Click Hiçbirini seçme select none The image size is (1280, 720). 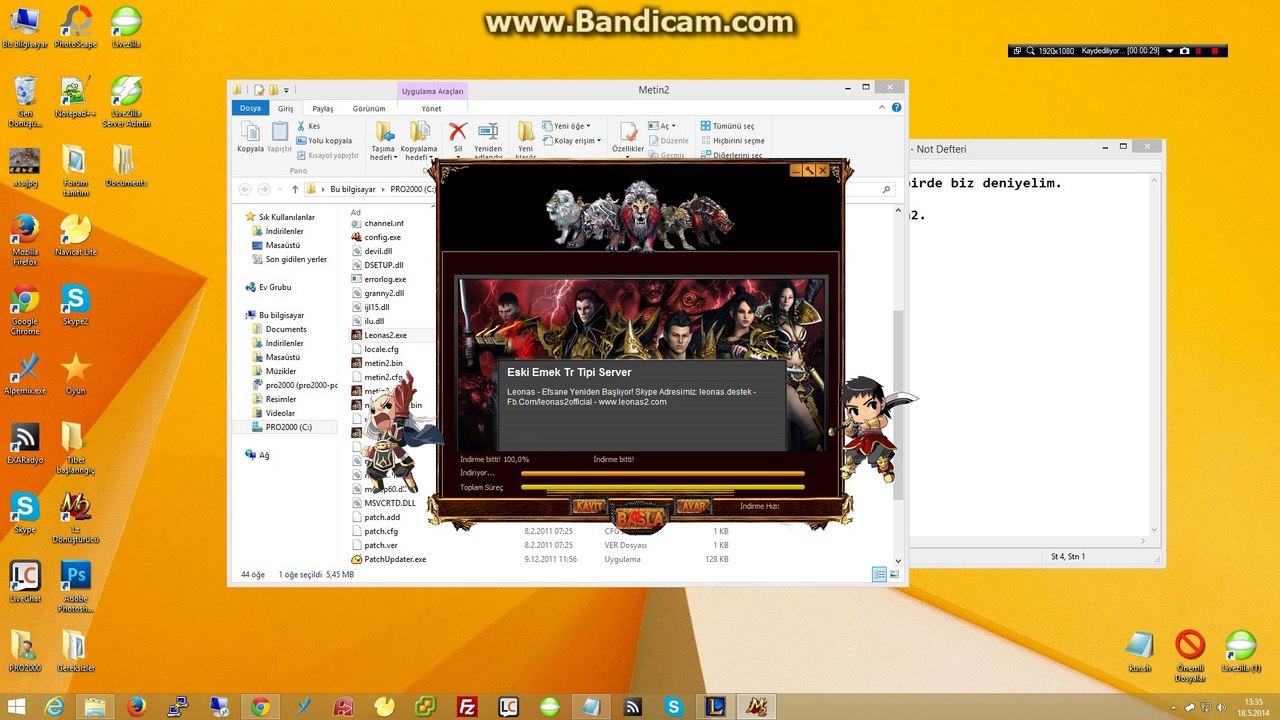pos(732,141)
